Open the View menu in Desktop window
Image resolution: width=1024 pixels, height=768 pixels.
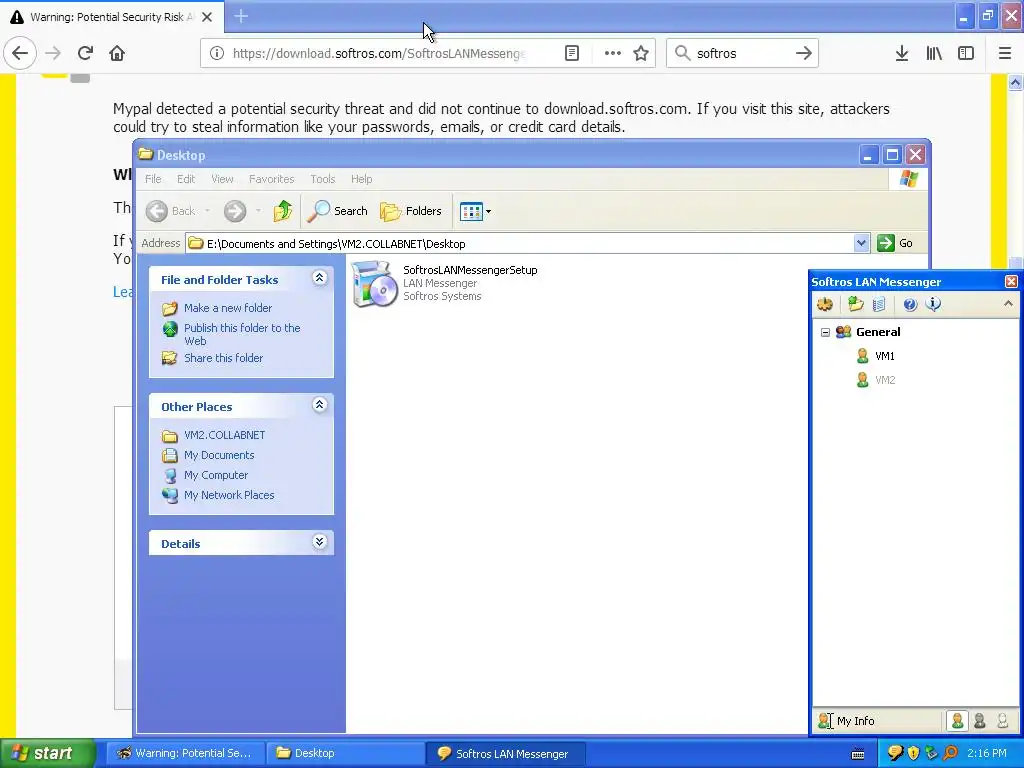(x=222, y=179)
